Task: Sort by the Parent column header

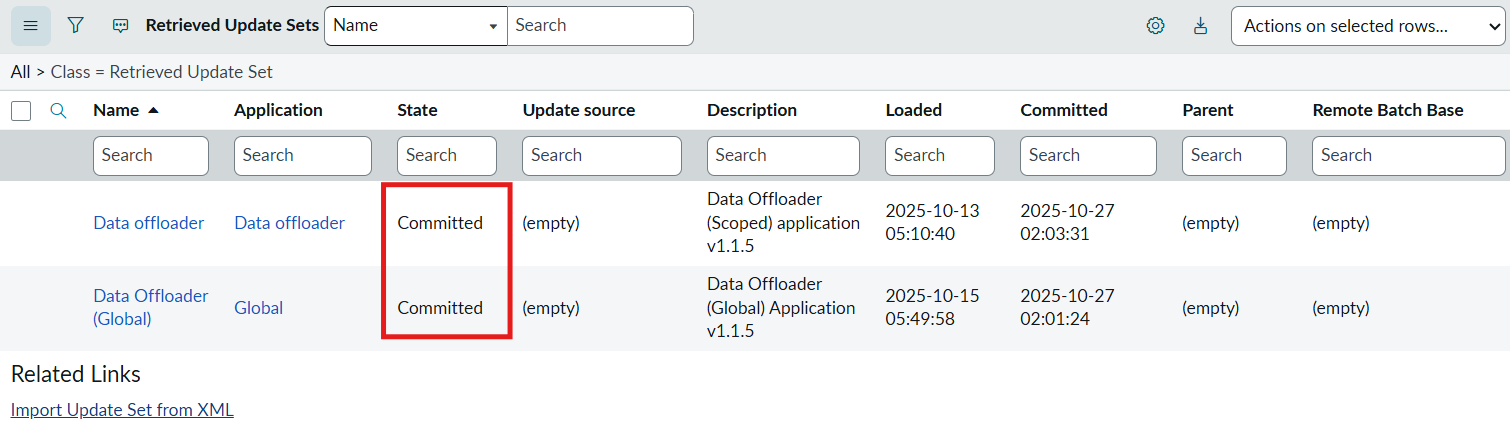Action: point(1208,110)
